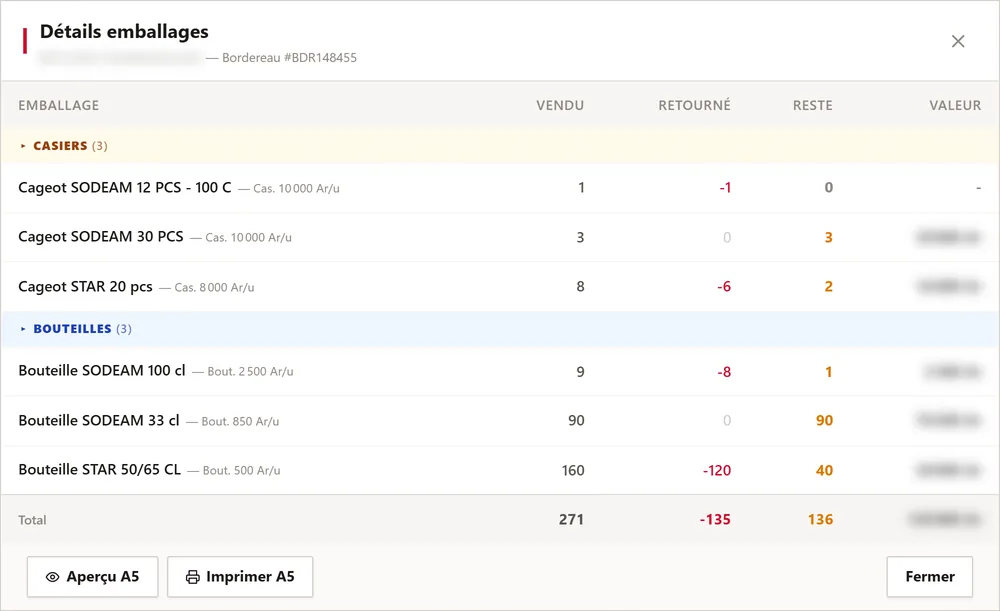Viewport: 1000px width, 611px height.
Task: Click the BOUTEILLES (3) group header
Action: (500, 329)
